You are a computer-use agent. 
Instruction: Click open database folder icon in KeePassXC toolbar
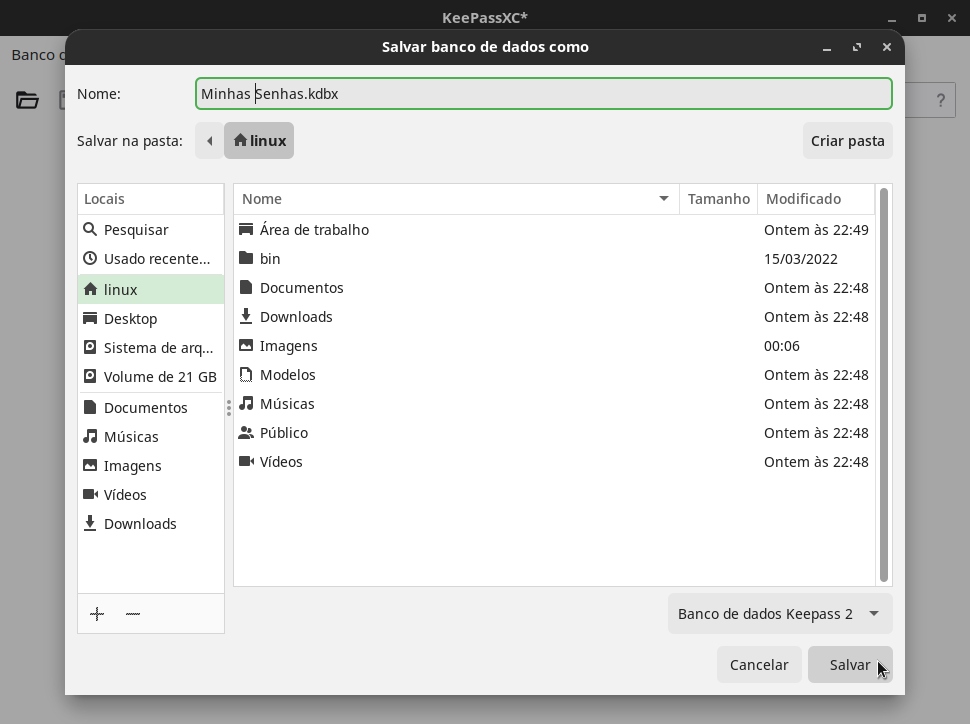click(27, 100)
